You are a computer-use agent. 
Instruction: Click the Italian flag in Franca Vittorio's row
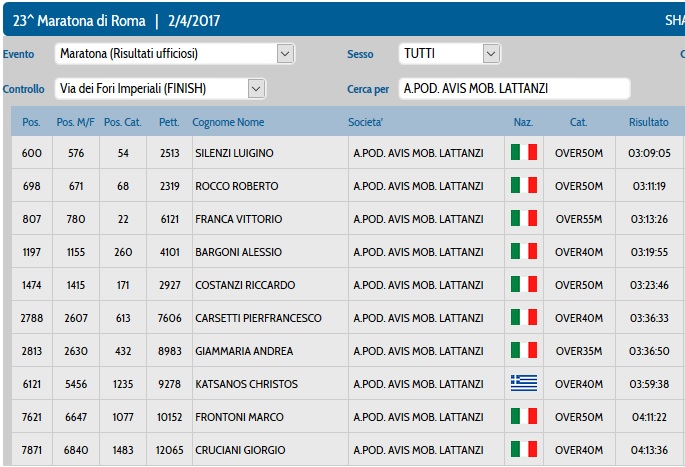pos(523,219)
